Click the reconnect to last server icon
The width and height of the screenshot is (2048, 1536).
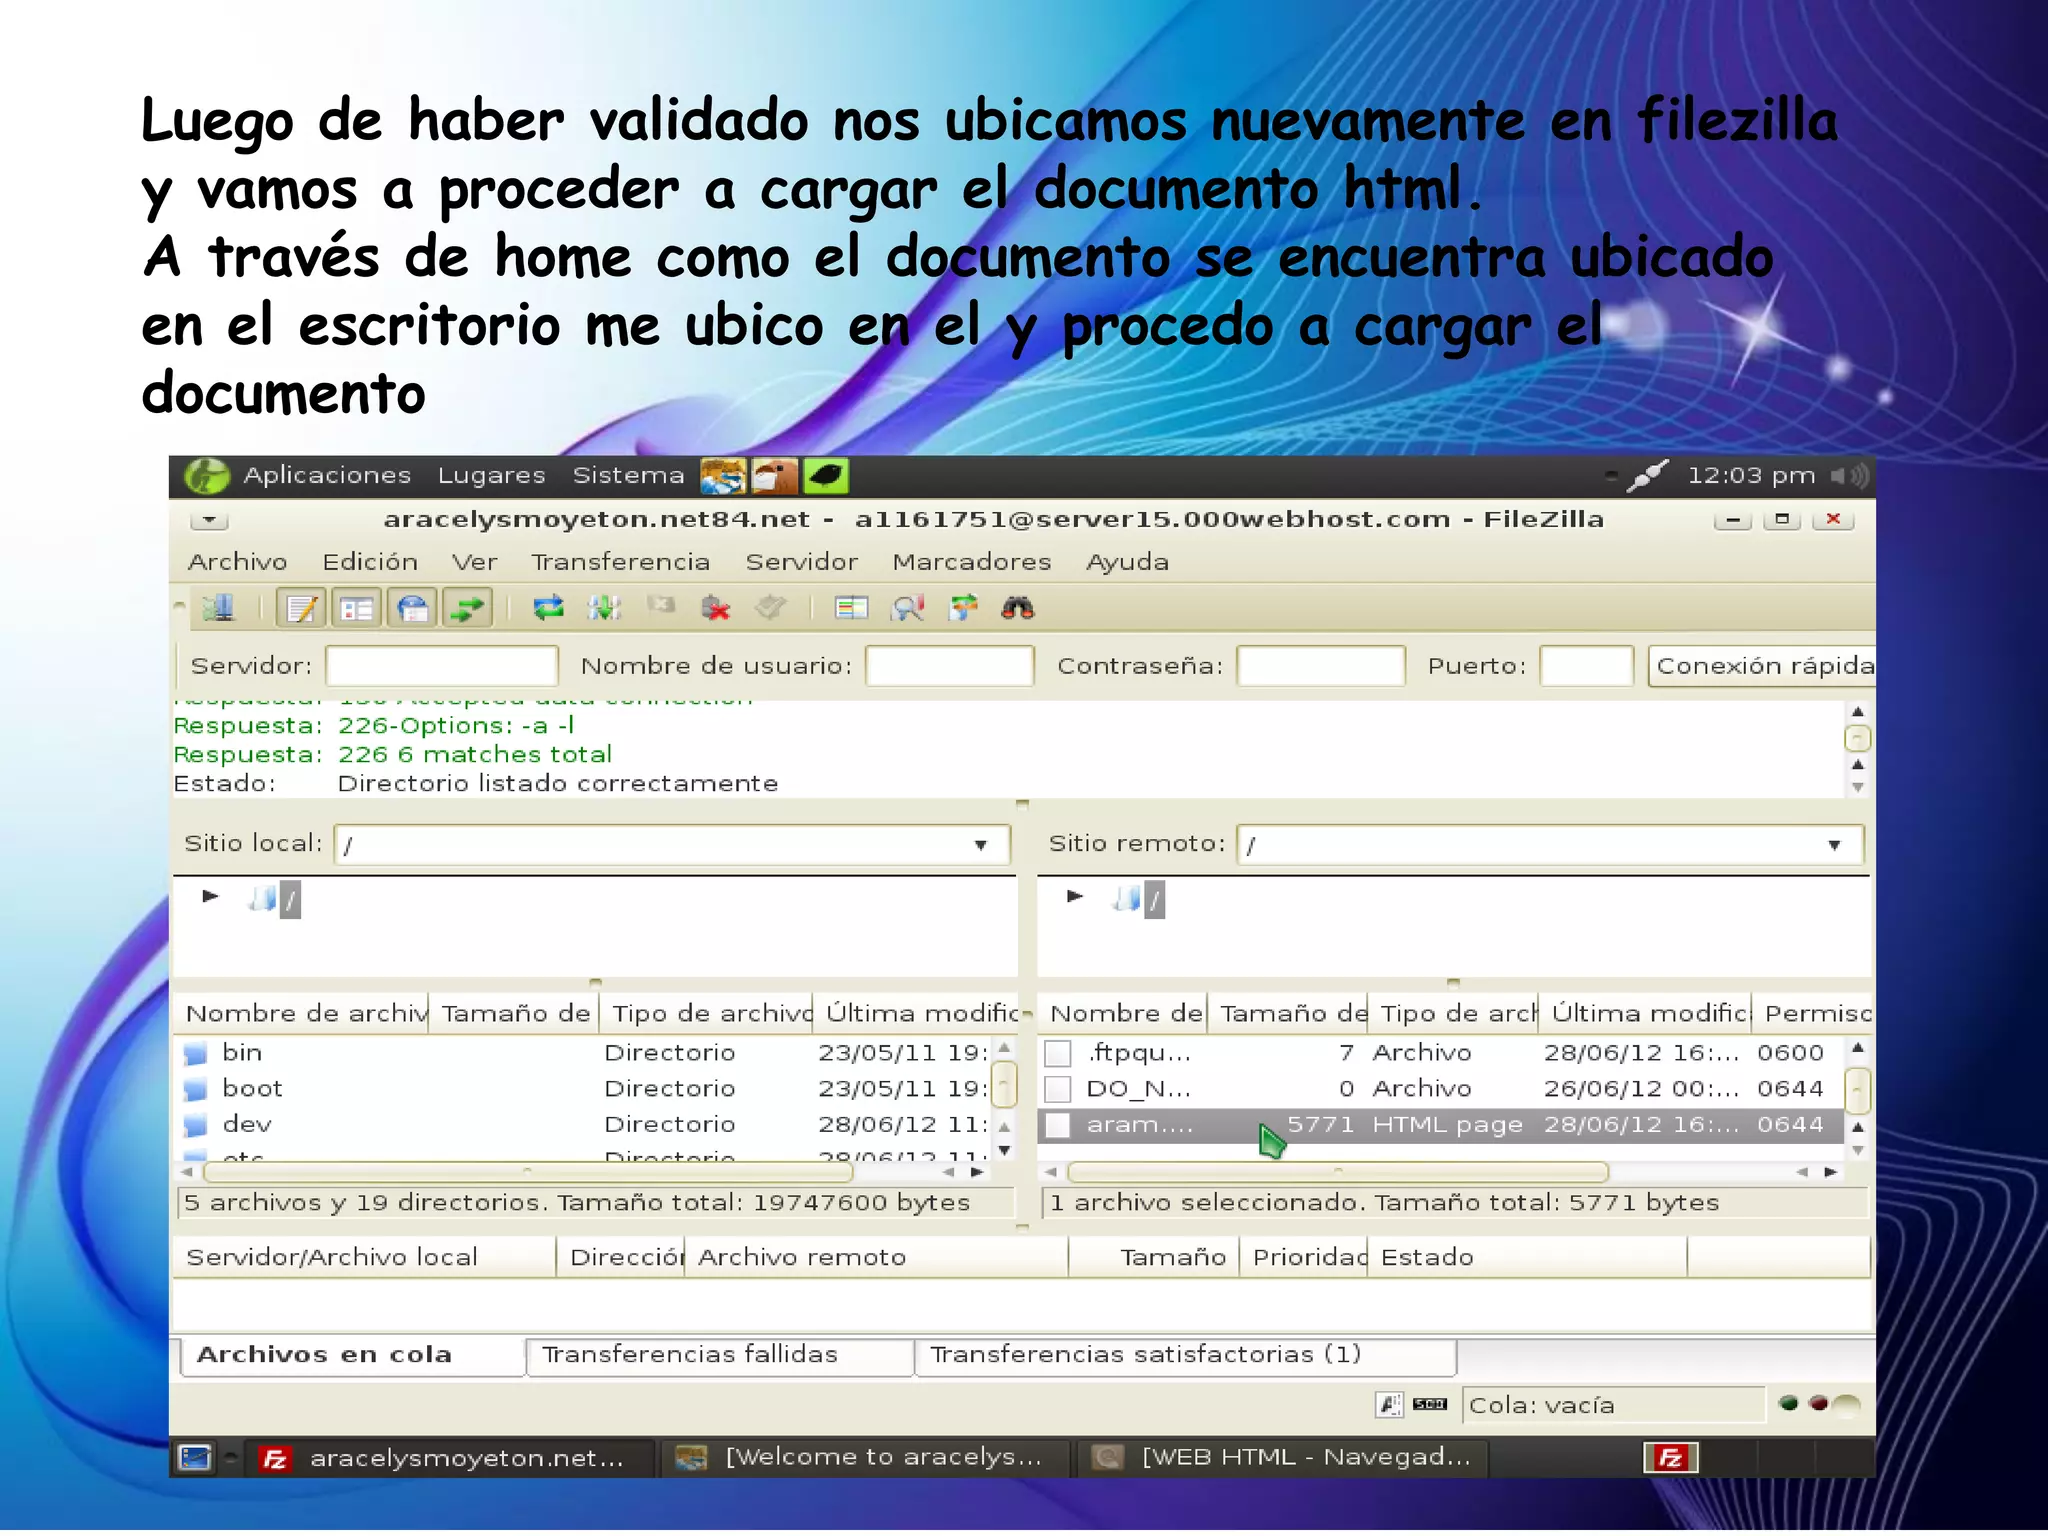point(770,608)
